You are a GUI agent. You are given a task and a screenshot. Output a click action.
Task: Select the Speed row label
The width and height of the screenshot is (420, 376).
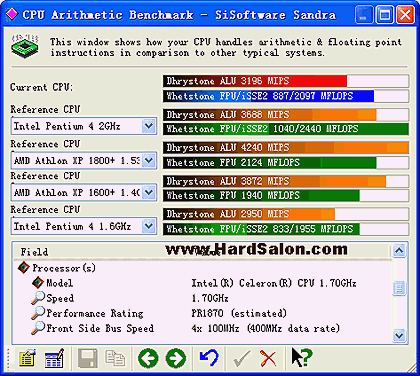60,298
